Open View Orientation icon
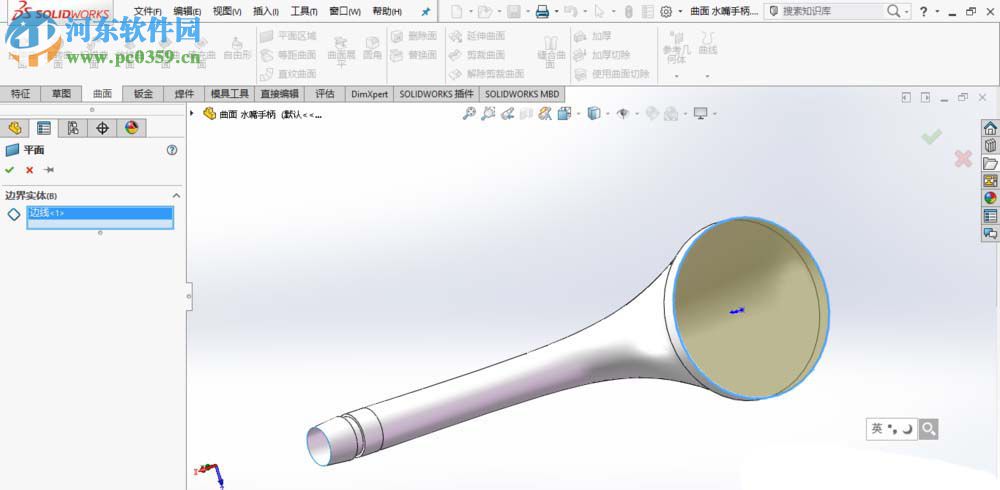 tap(564, 114)
